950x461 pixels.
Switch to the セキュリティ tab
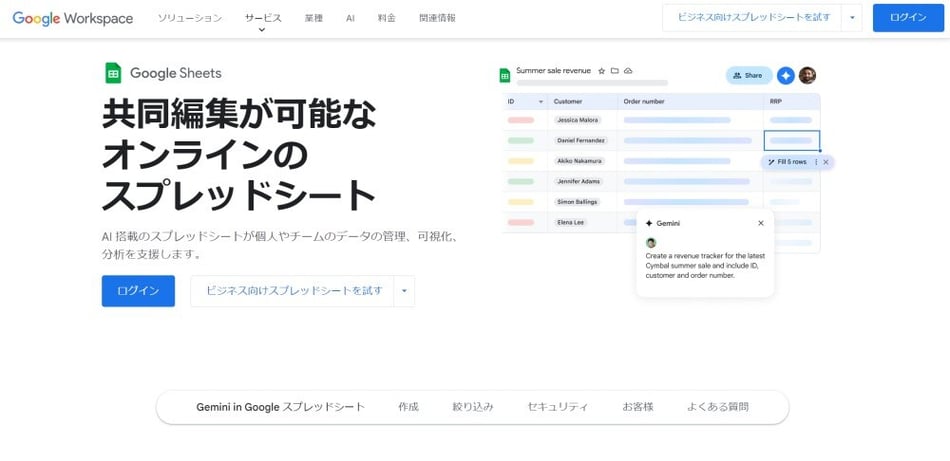[x=557, y=407]
